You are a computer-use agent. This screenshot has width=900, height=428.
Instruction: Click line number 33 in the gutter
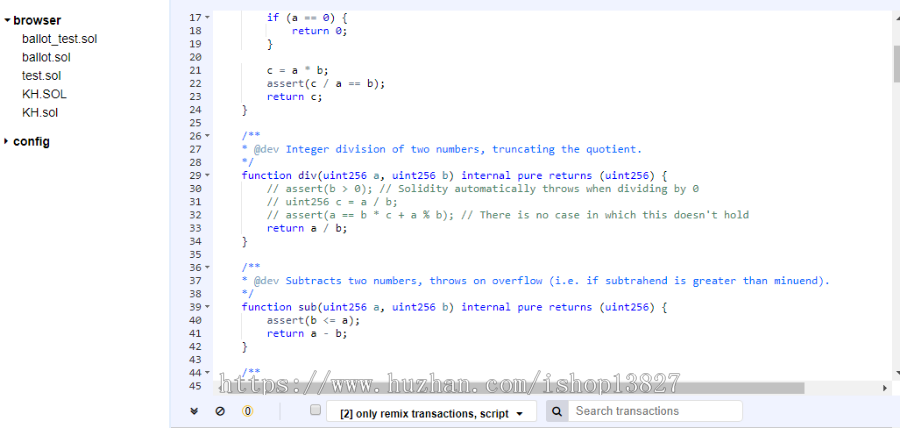click(195, 228)
